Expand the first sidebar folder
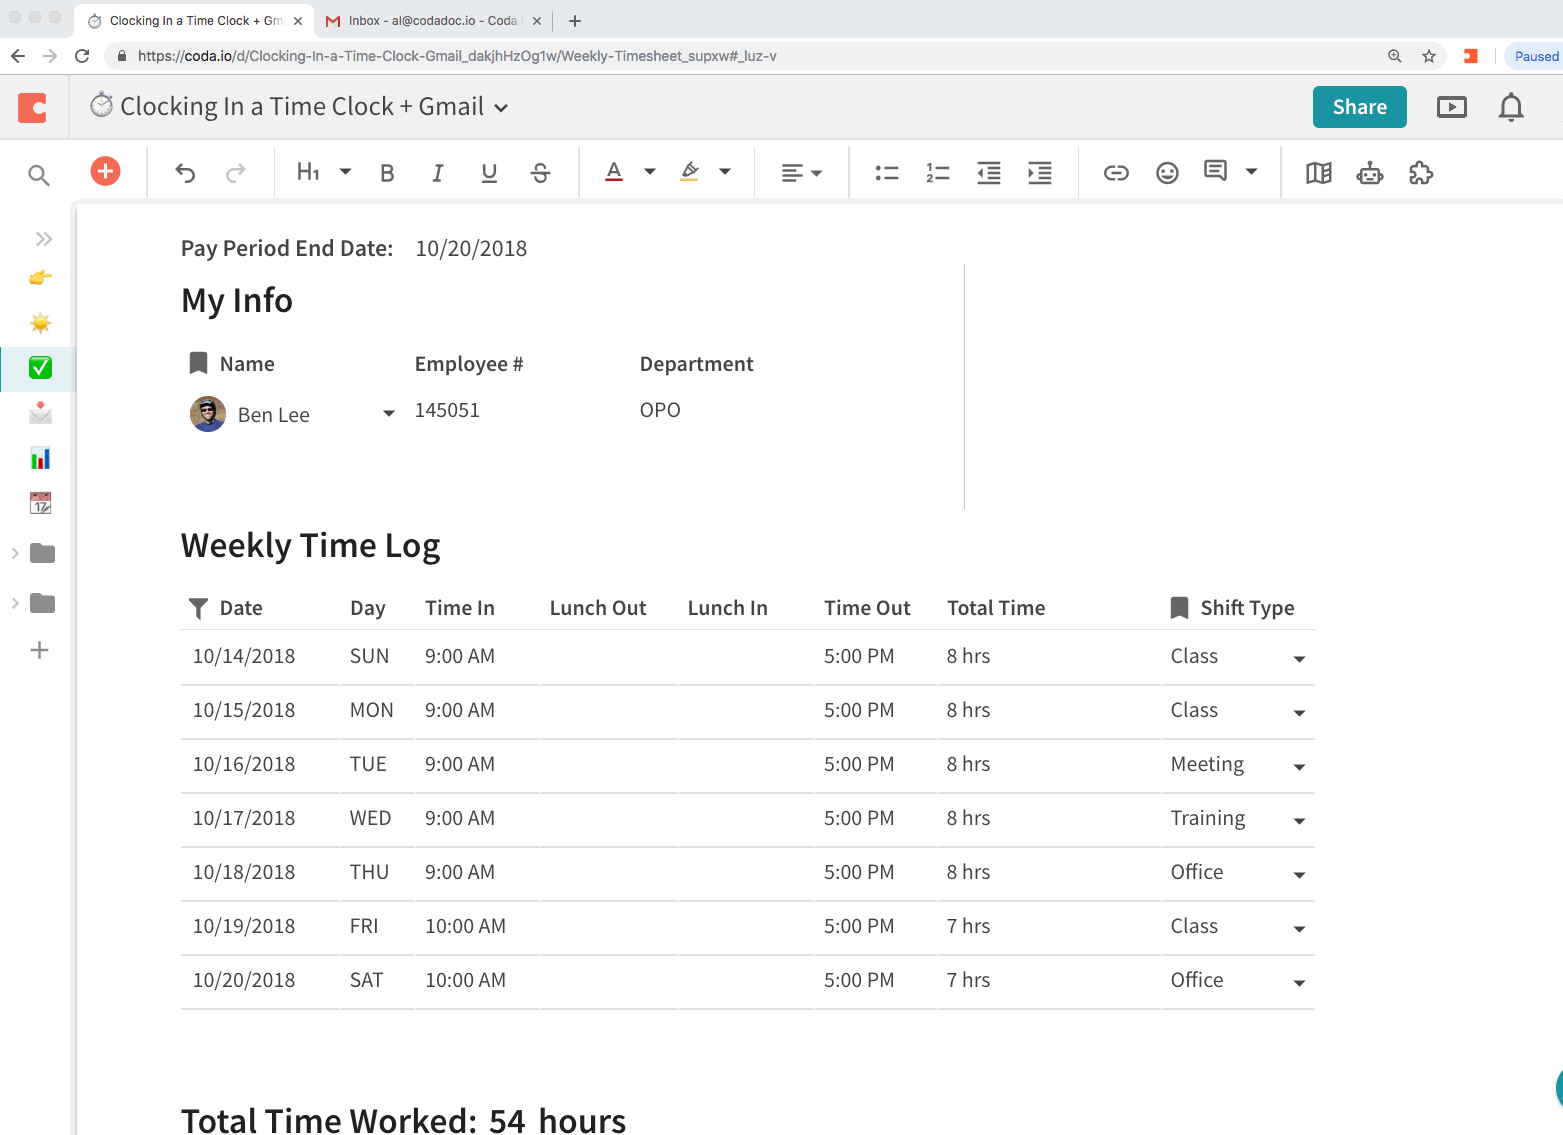The height and width of the screenshot is (1135, 1563). point(15,553)
